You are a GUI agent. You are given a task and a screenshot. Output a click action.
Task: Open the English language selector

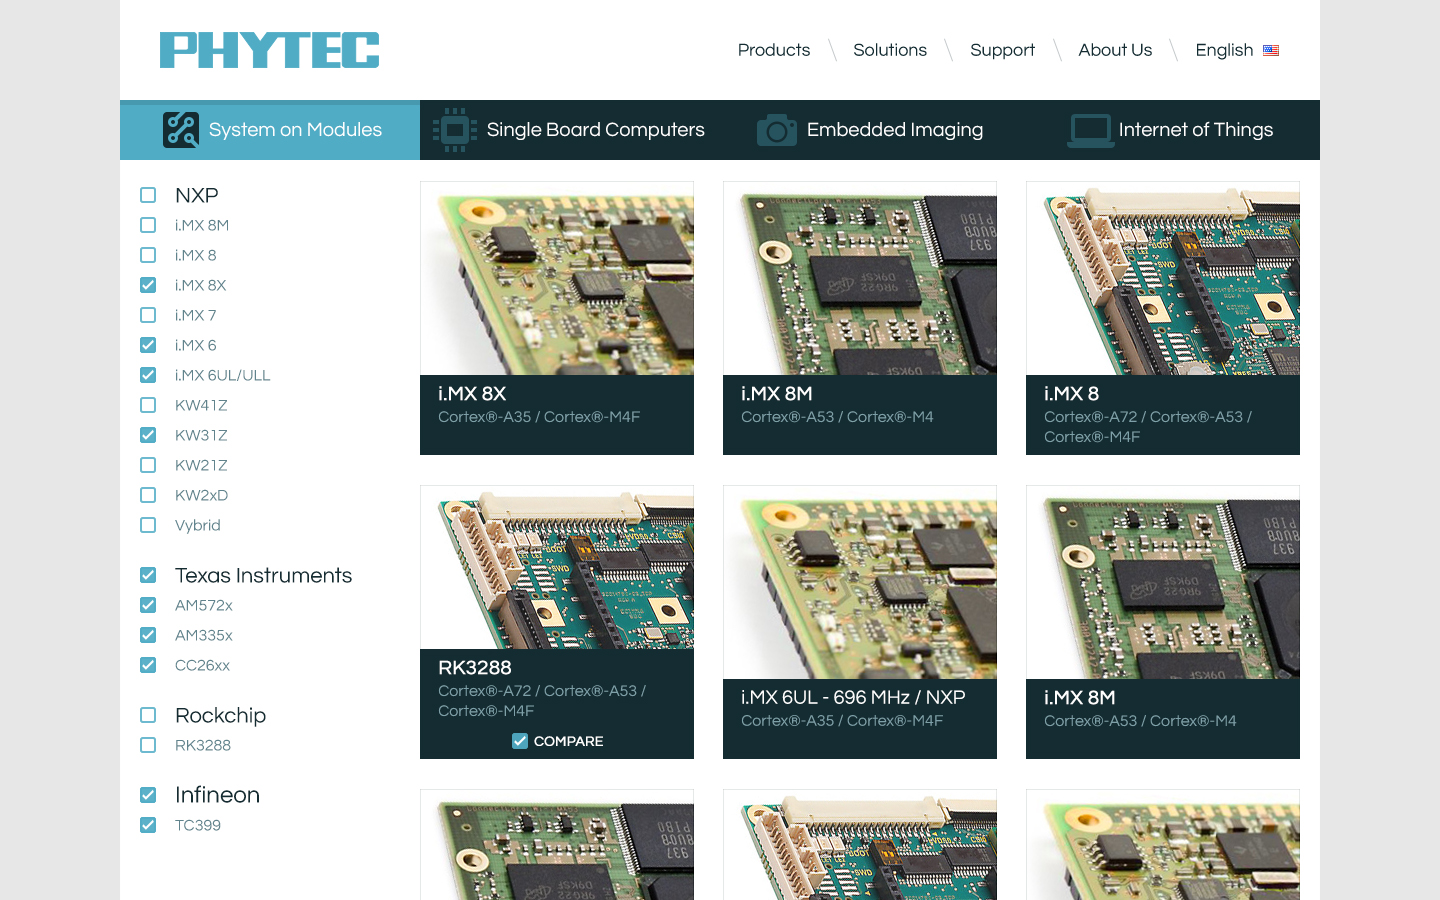1224,50
